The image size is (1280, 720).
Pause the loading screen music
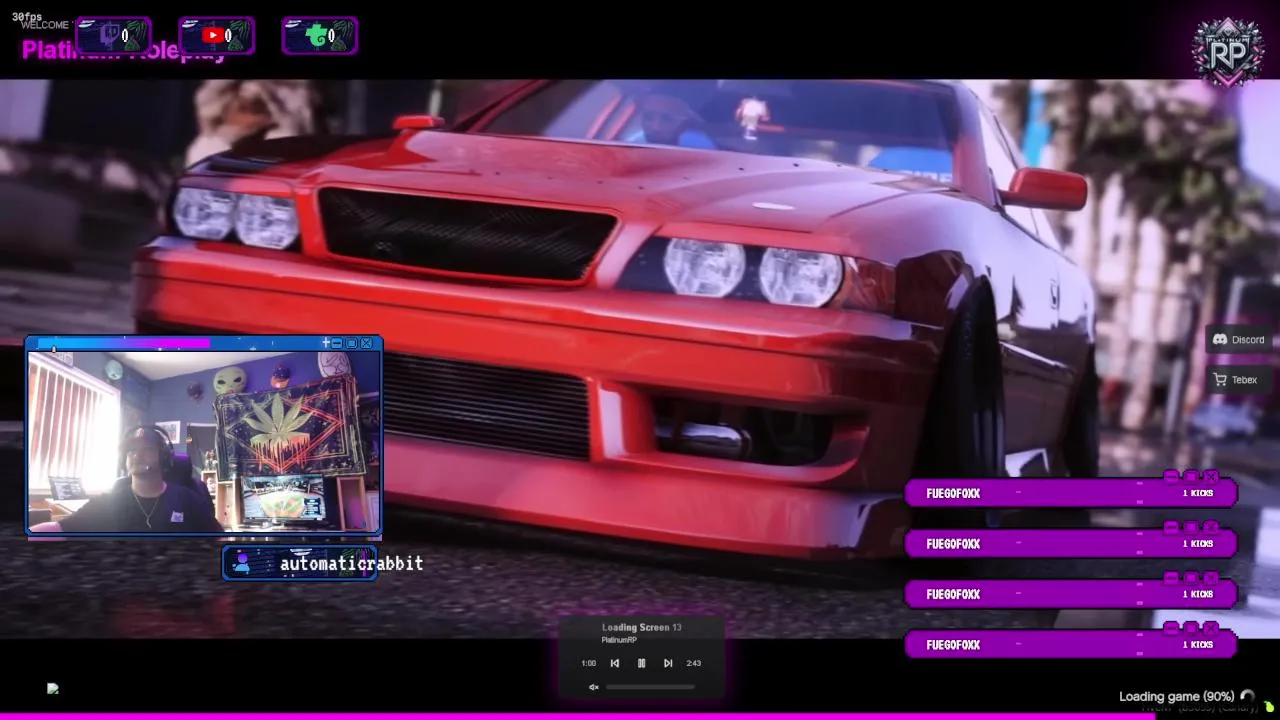tap(641, 663)
